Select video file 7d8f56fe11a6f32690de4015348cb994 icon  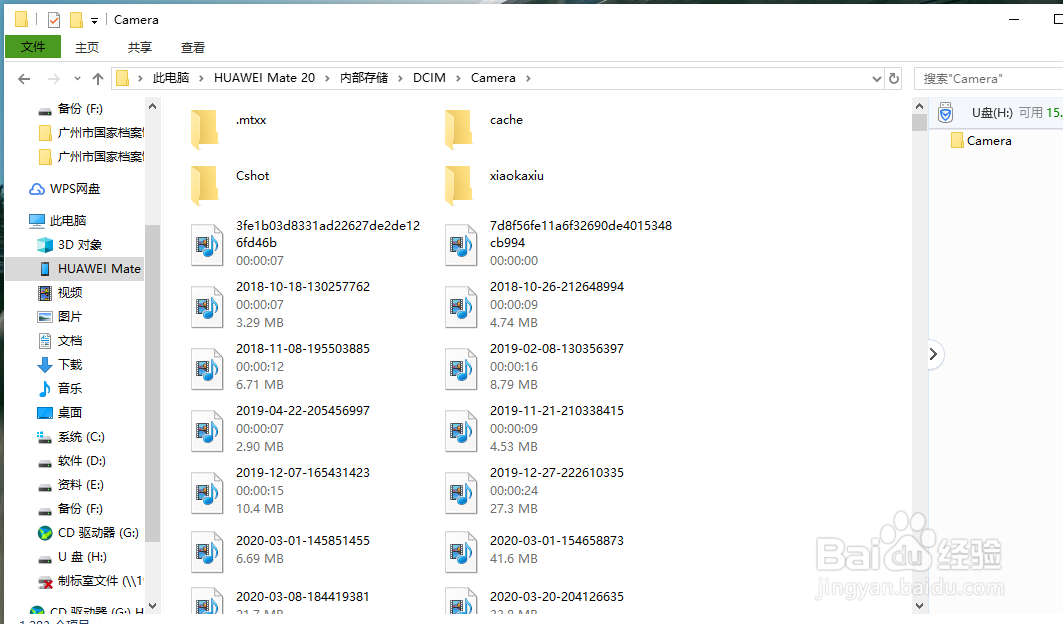[461, 245]
